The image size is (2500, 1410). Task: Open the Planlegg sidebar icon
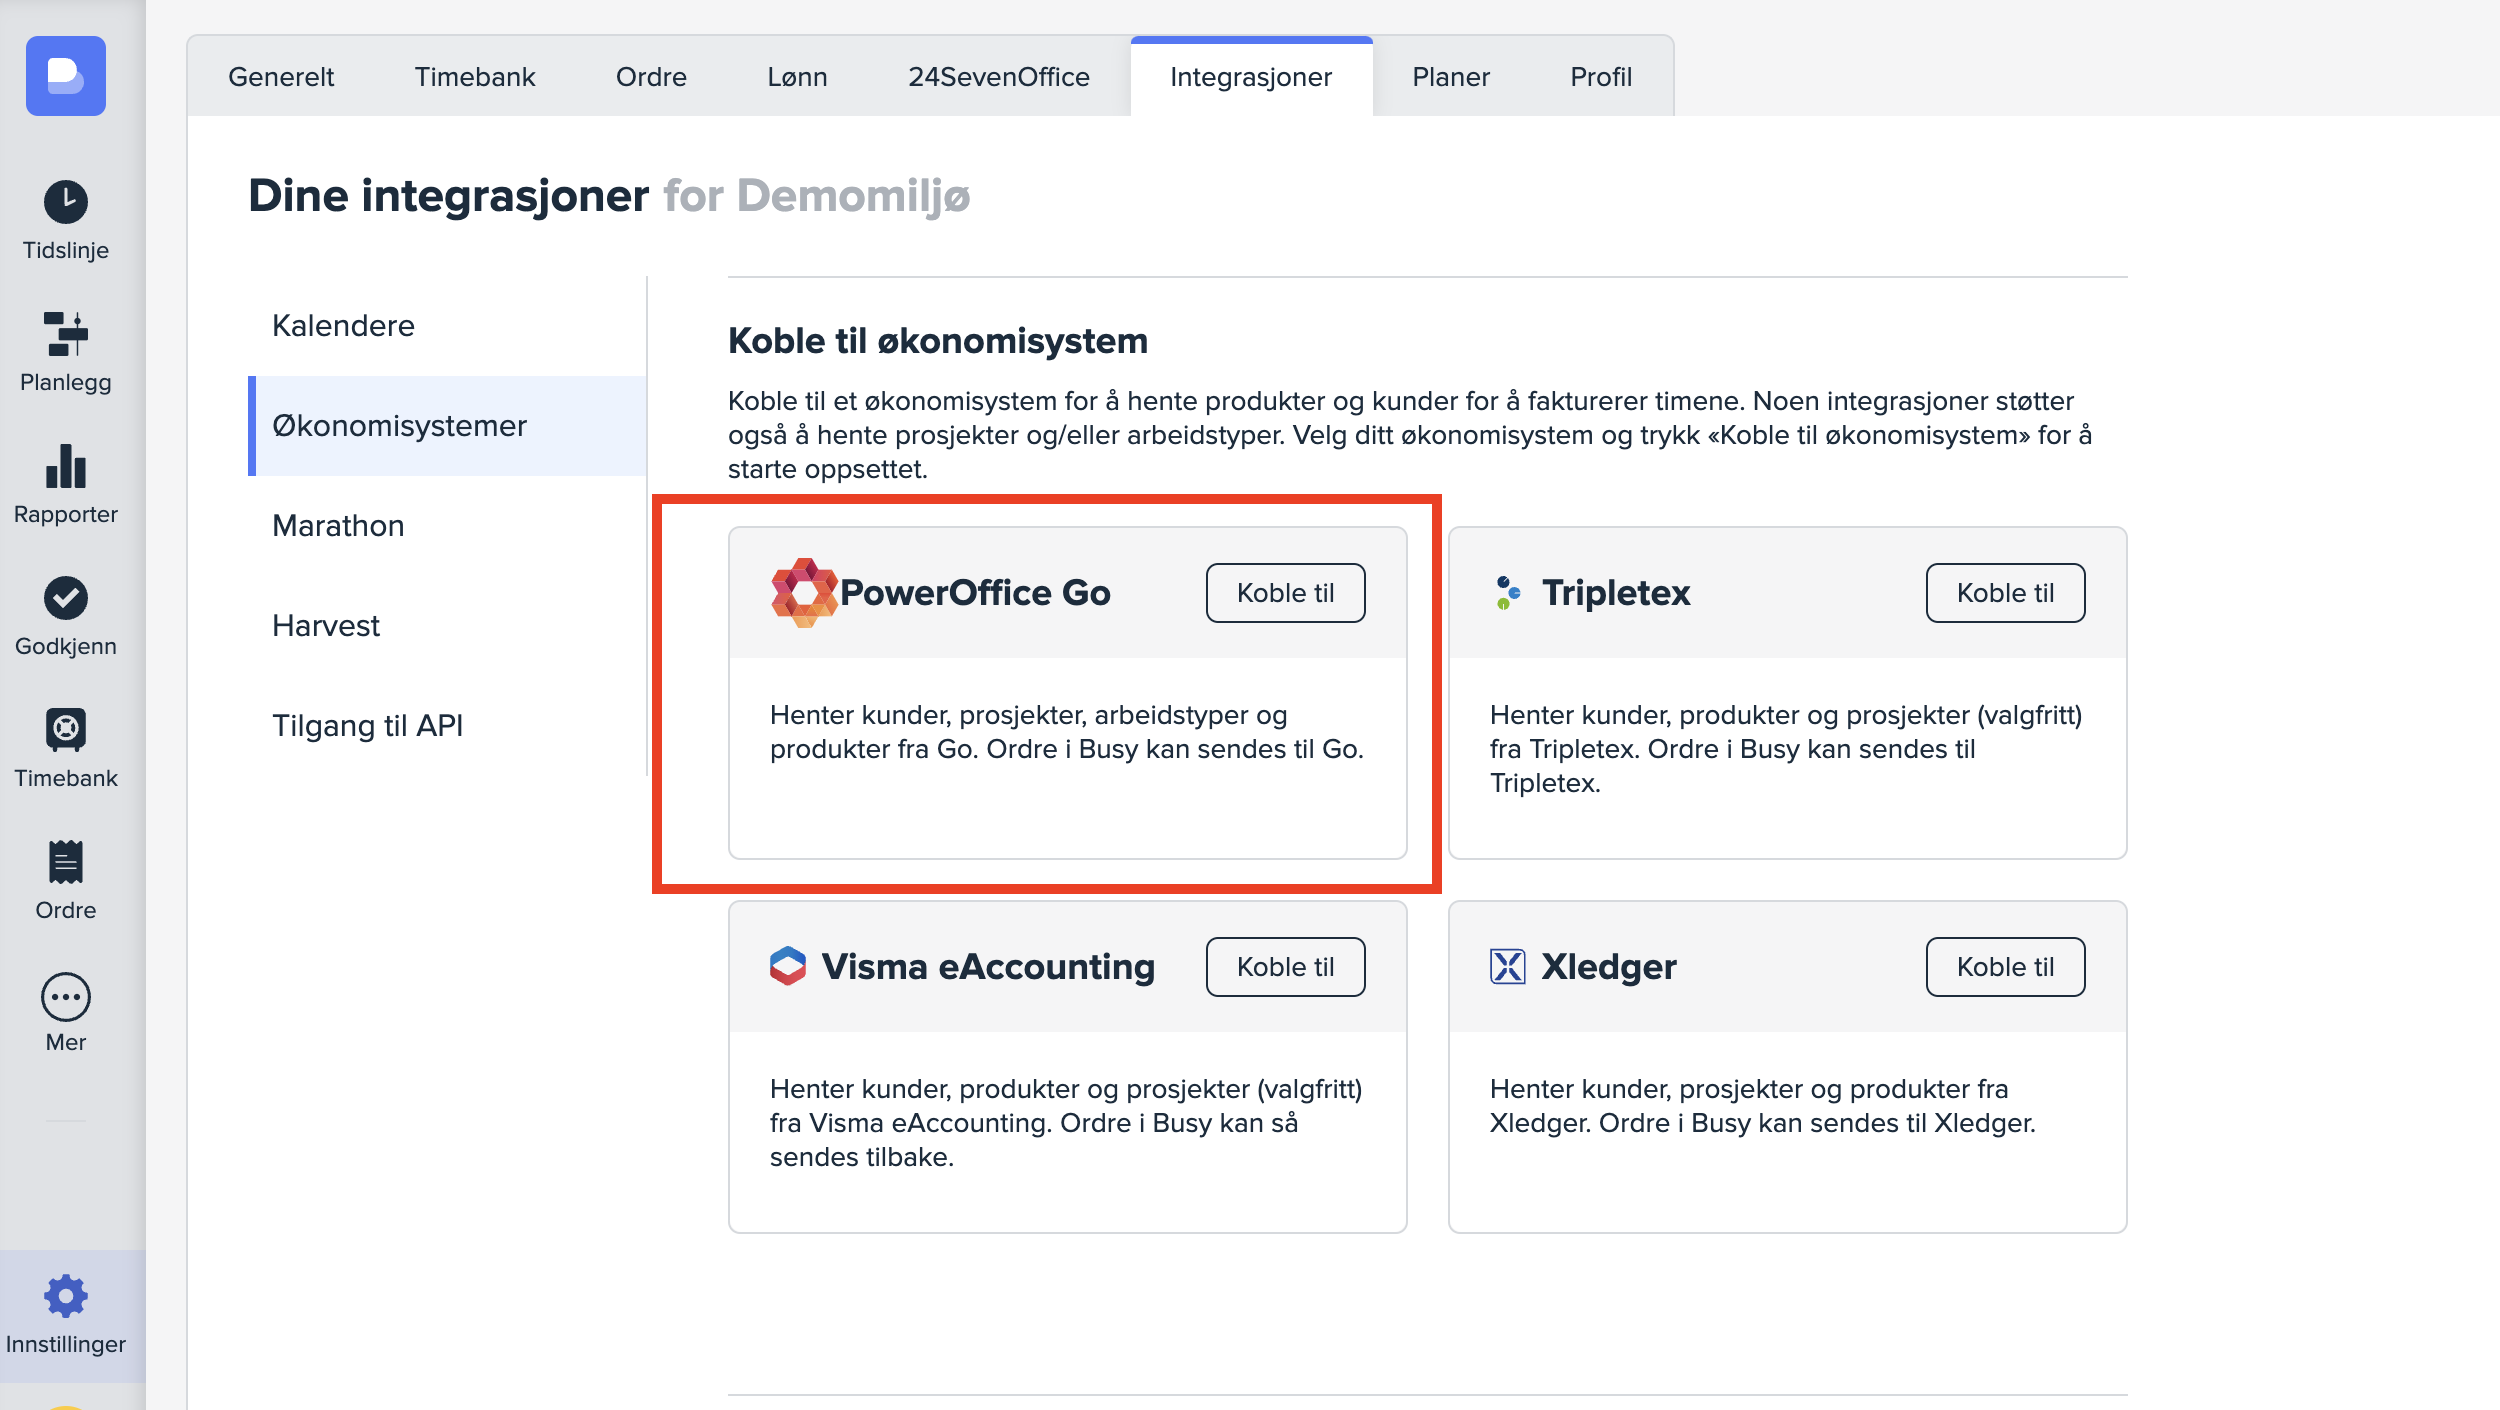[66, 334]
